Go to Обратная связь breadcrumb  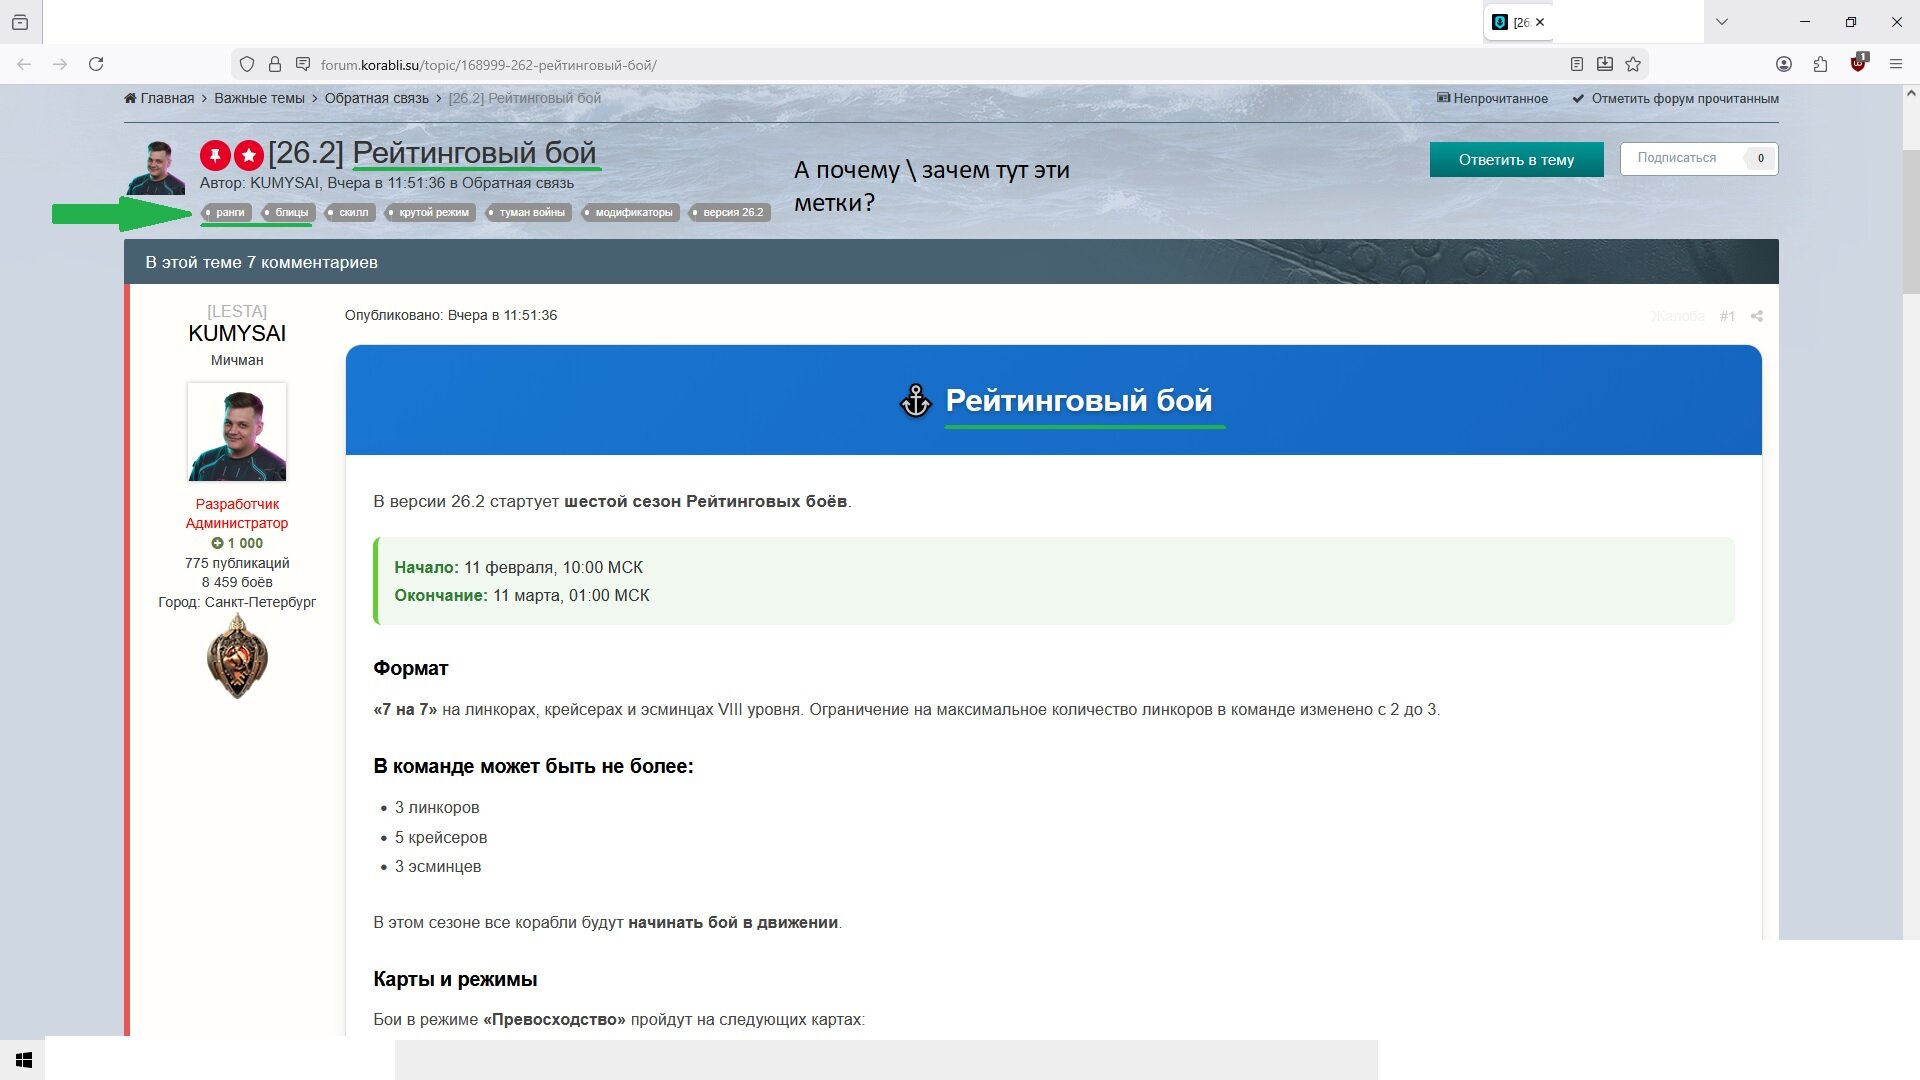pyautogui.click(x=376, y=98)
